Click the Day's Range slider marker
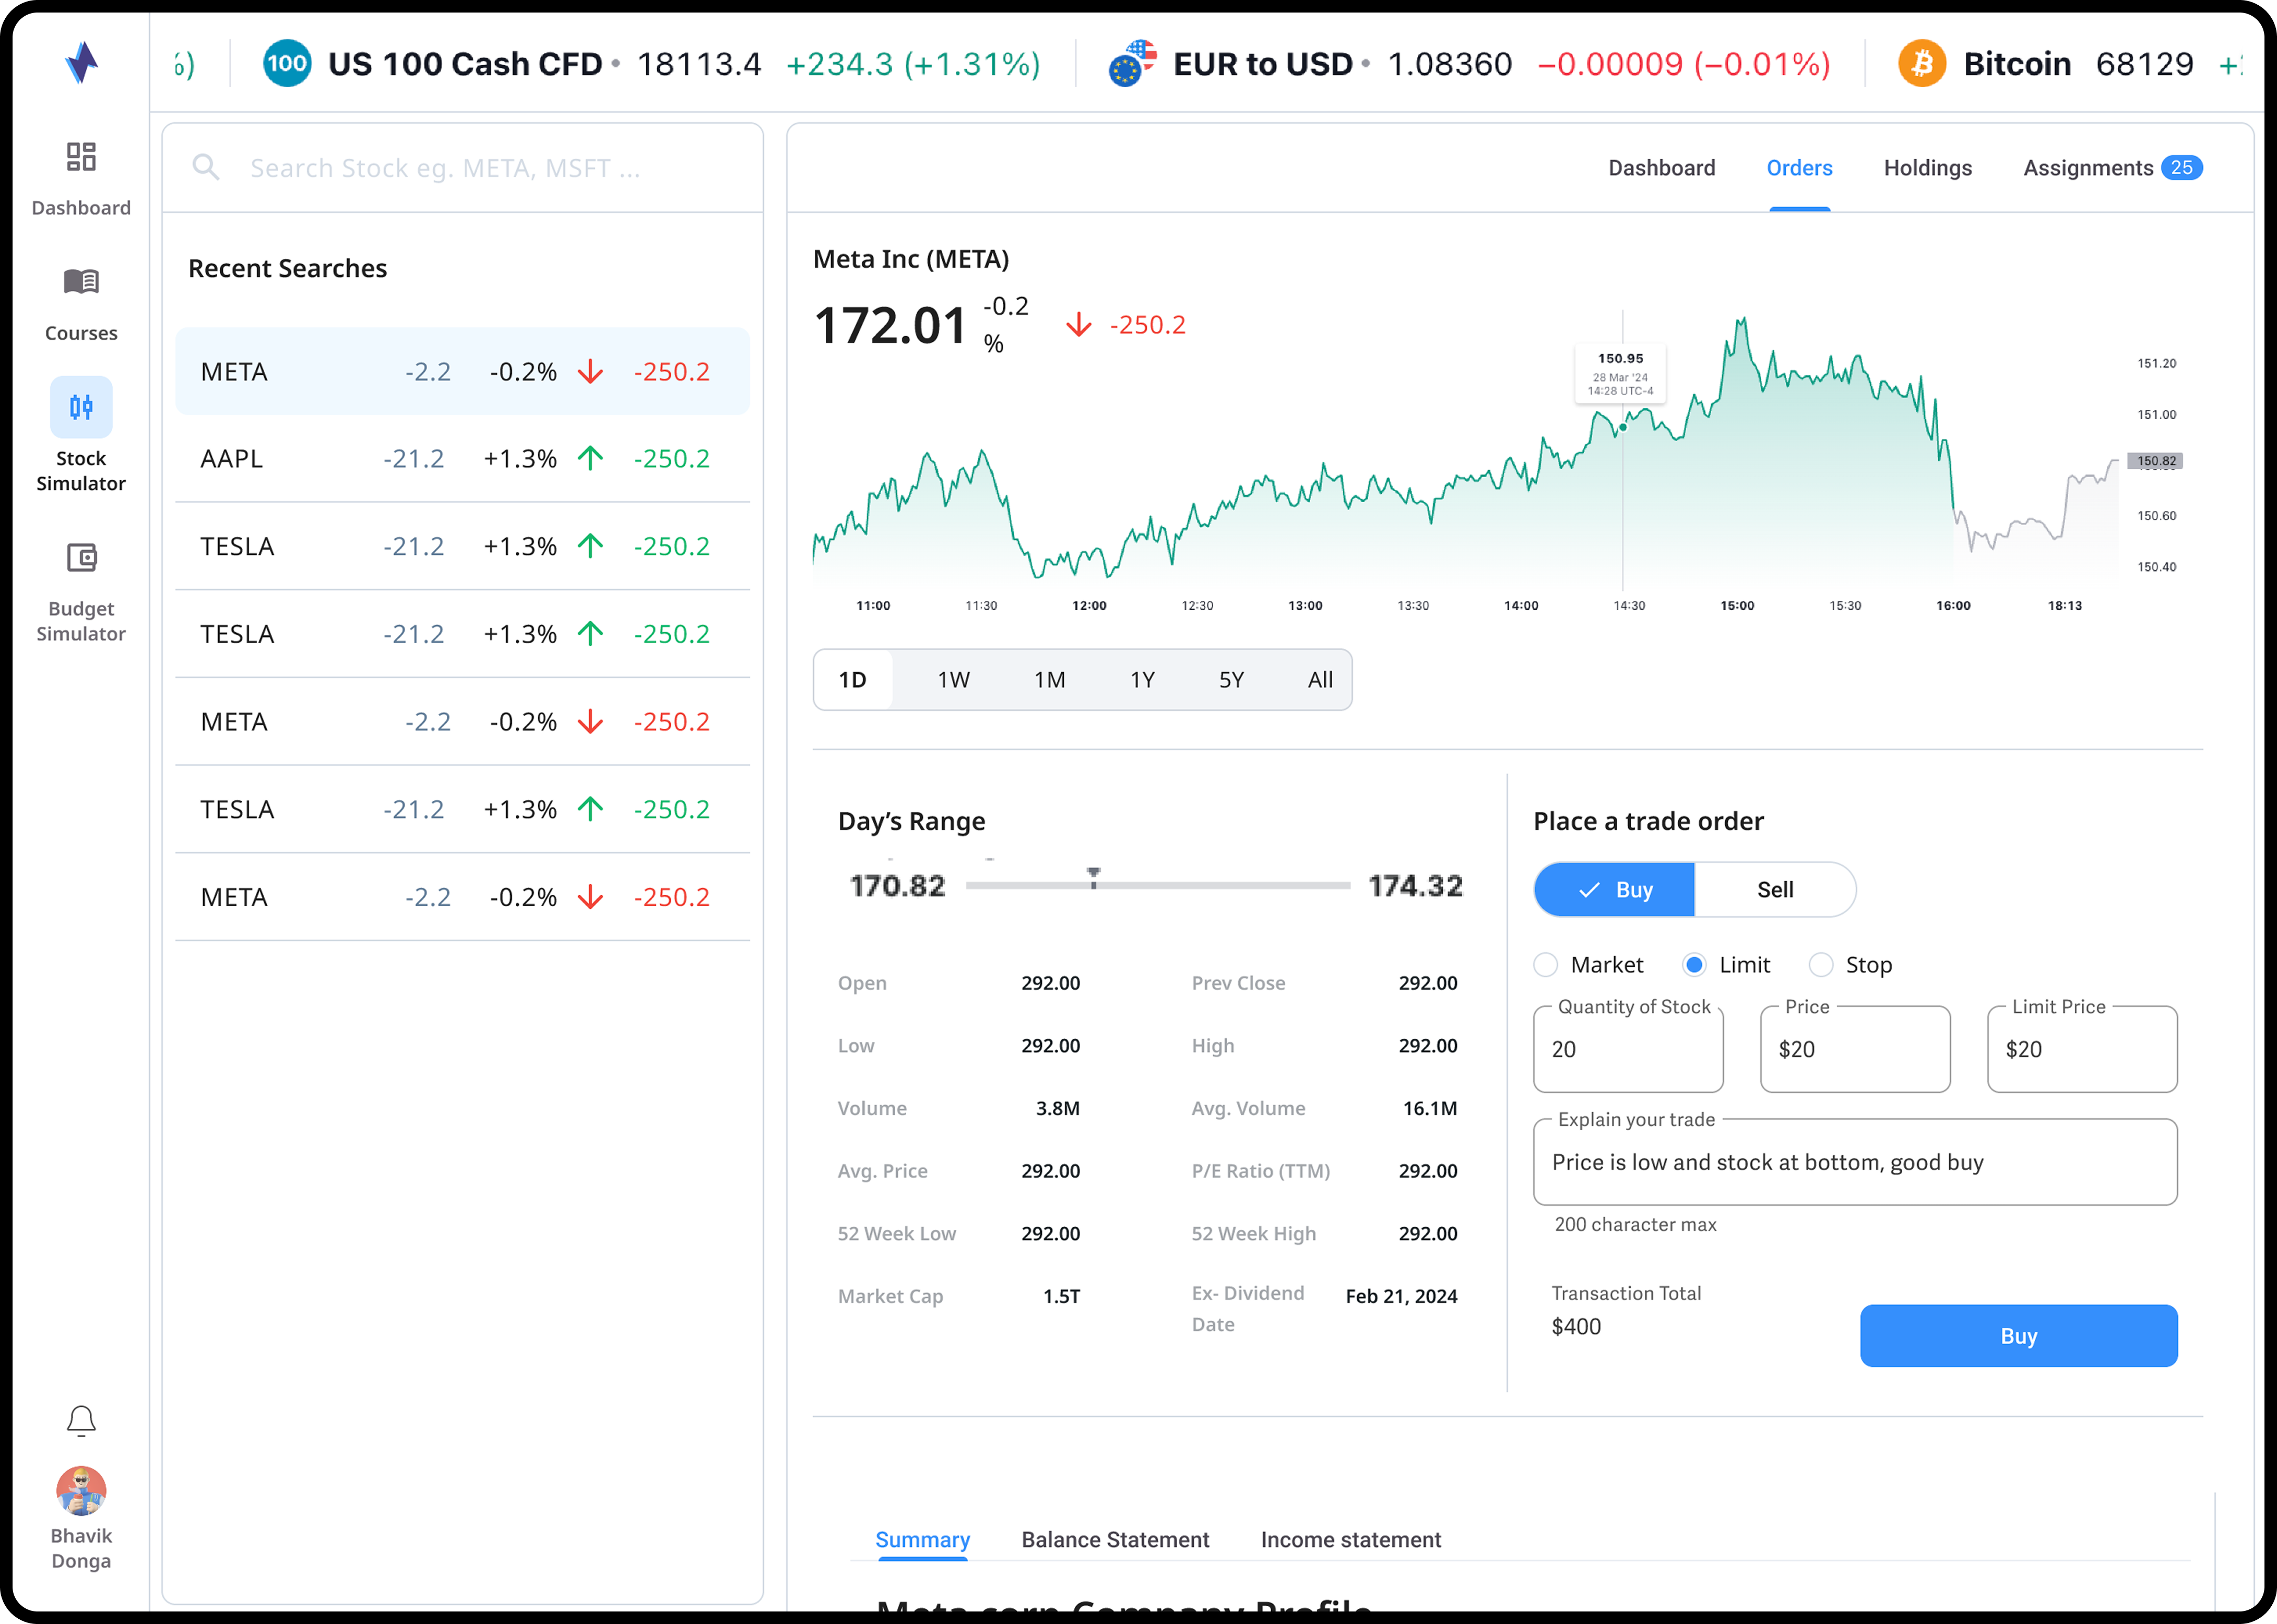This screenshot has width=2277, height=1624. 1094,878
